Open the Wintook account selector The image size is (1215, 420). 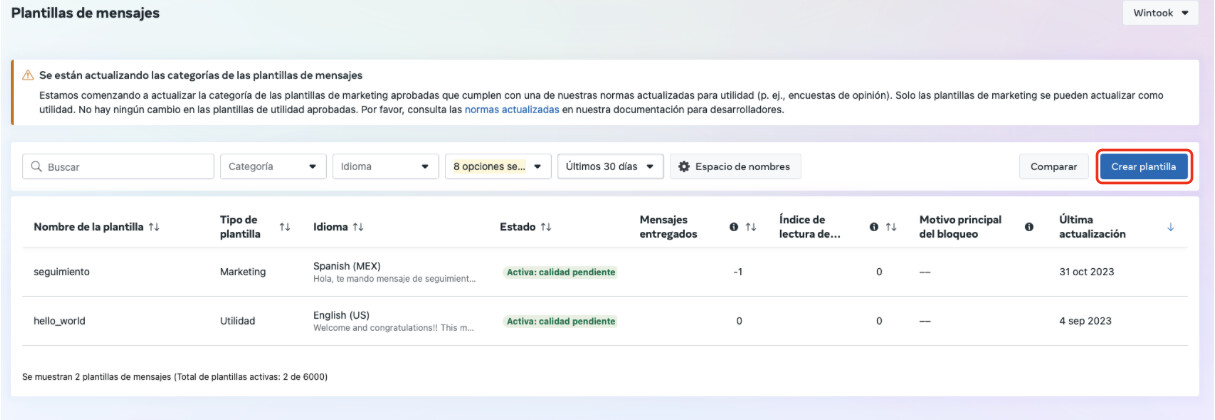tap(1160, 13)
